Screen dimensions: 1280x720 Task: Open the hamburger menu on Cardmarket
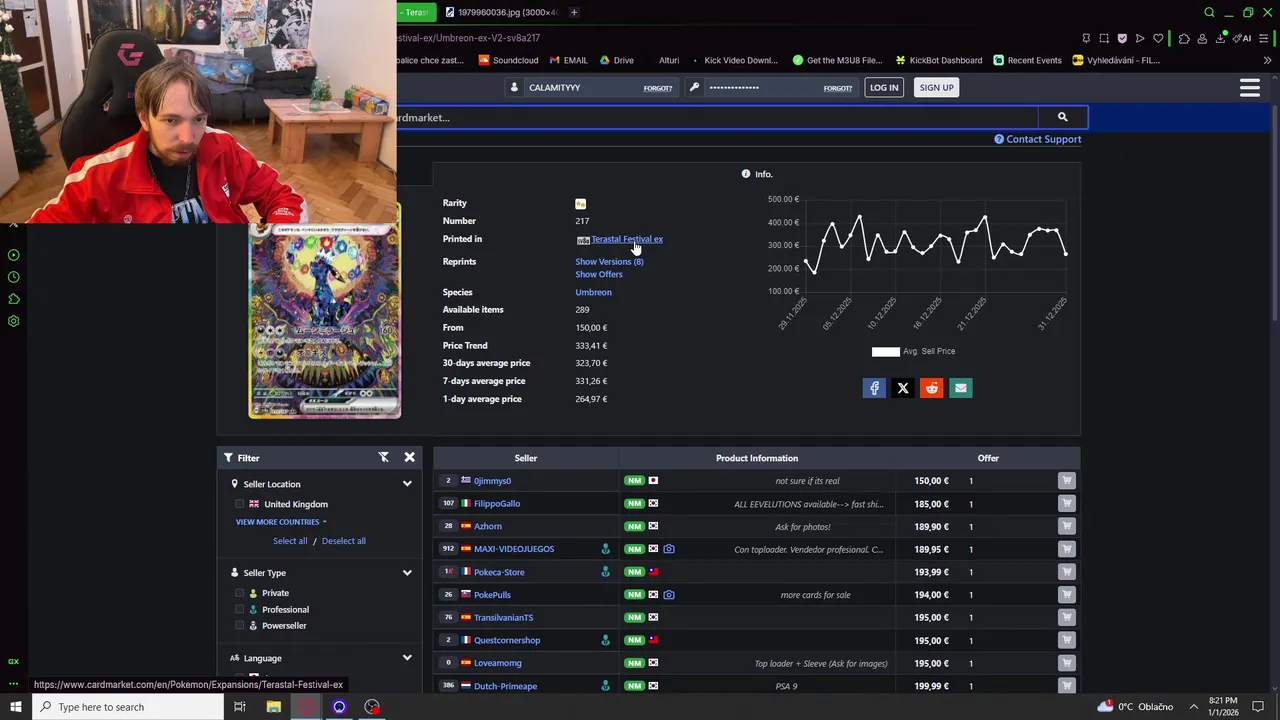(1249, 88)
